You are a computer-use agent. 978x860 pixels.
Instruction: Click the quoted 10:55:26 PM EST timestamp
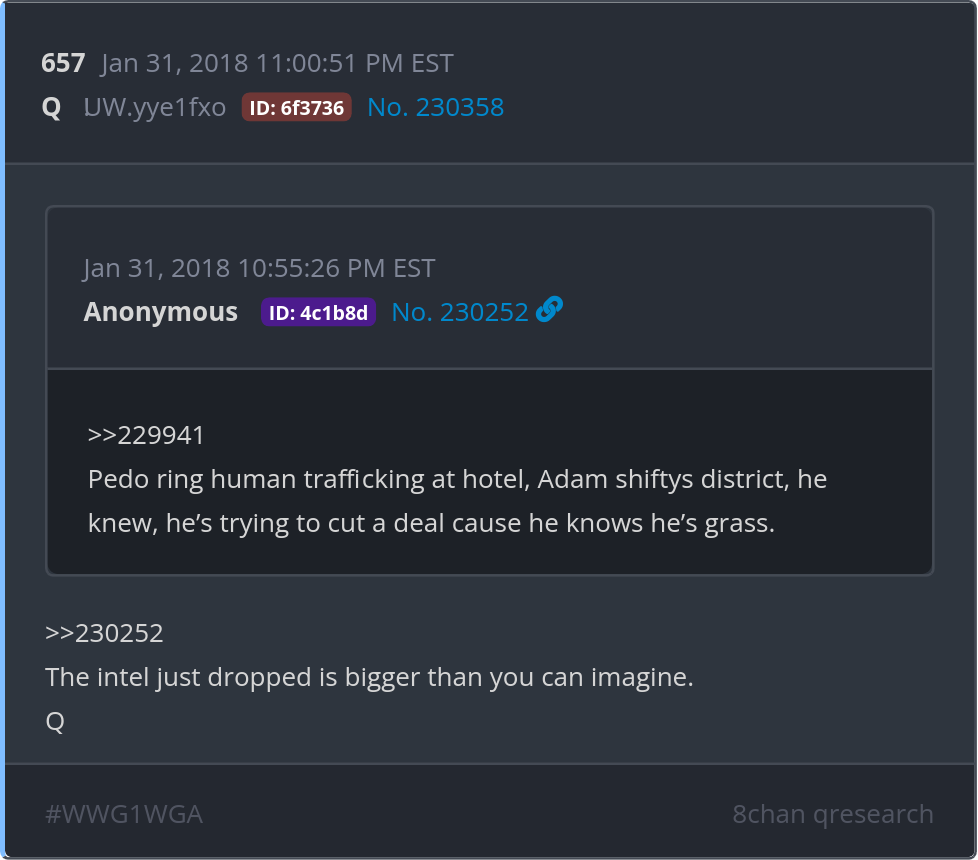(x=259, y=268)
